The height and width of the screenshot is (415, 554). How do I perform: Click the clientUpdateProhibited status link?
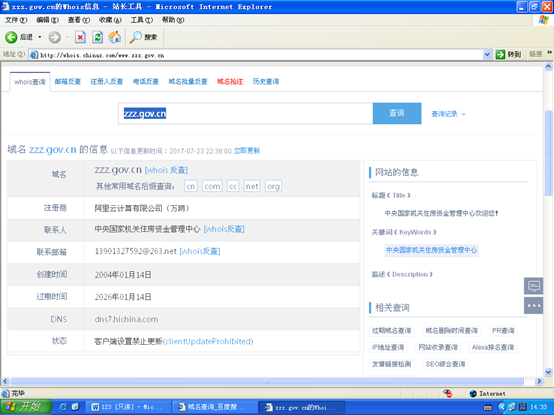pyautogui.click(x=209, y=342)
